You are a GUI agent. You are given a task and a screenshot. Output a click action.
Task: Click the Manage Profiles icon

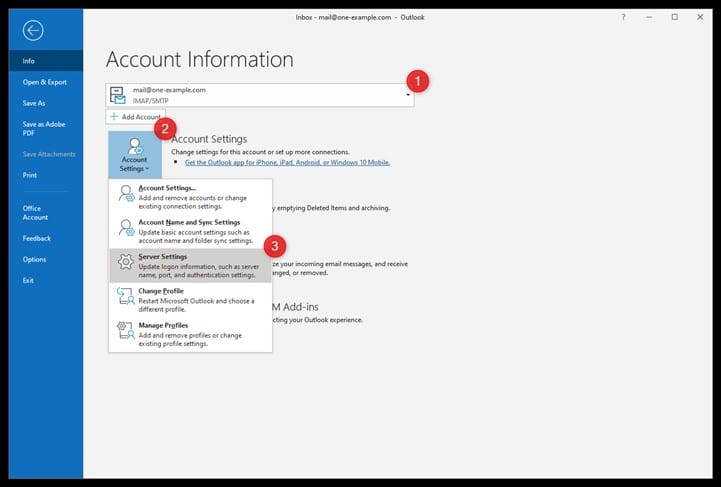click(x=125, y=330)
